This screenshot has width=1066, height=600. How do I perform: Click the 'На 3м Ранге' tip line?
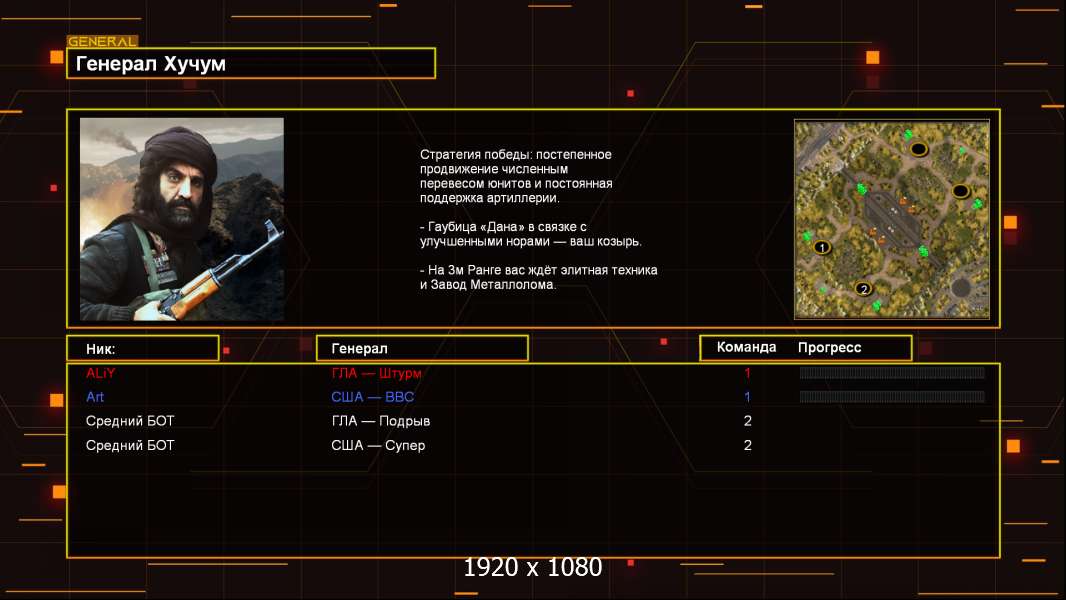coord(538,277)
